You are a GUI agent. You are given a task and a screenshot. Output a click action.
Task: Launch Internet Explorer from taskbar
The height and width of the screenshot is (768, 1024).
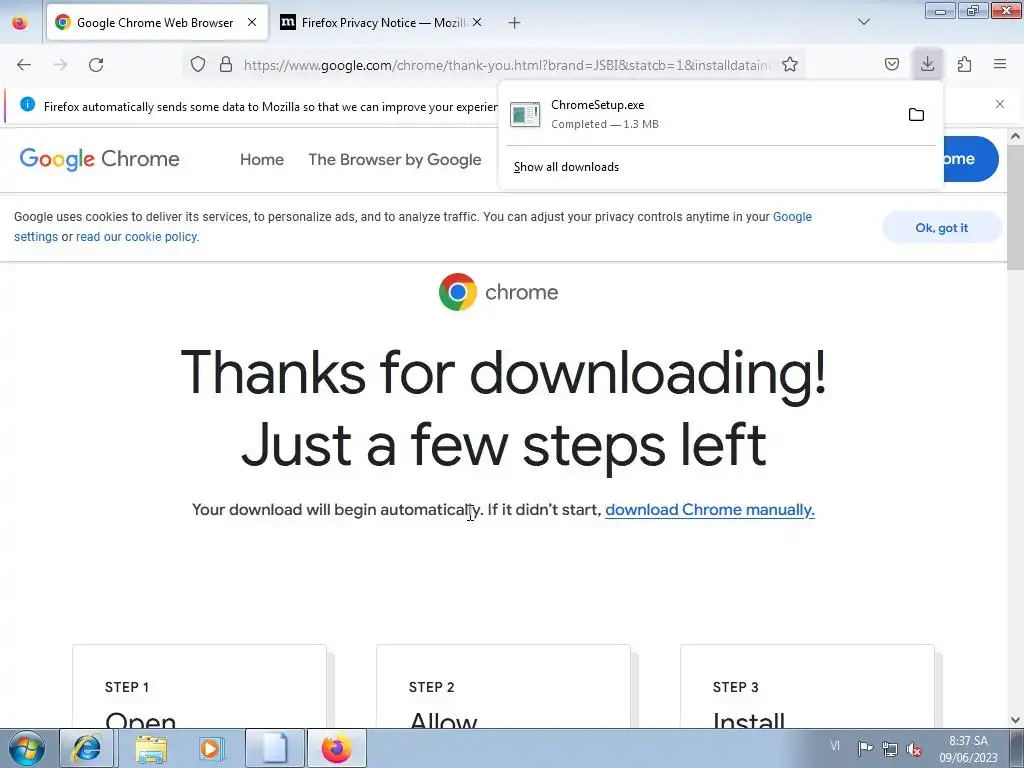(87, 748)
